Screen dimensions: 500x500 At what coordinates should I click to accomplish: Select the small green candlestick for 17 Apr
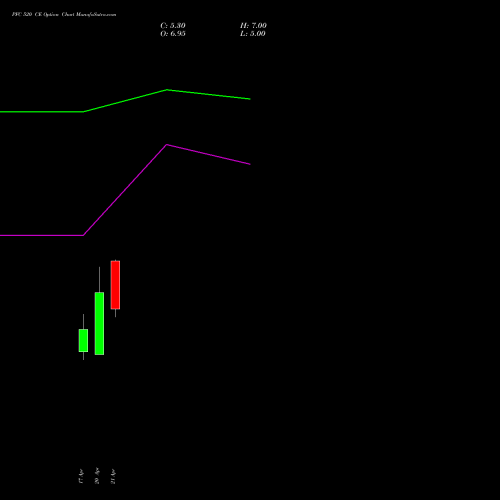pyautogui.click(x=83, y=340)
